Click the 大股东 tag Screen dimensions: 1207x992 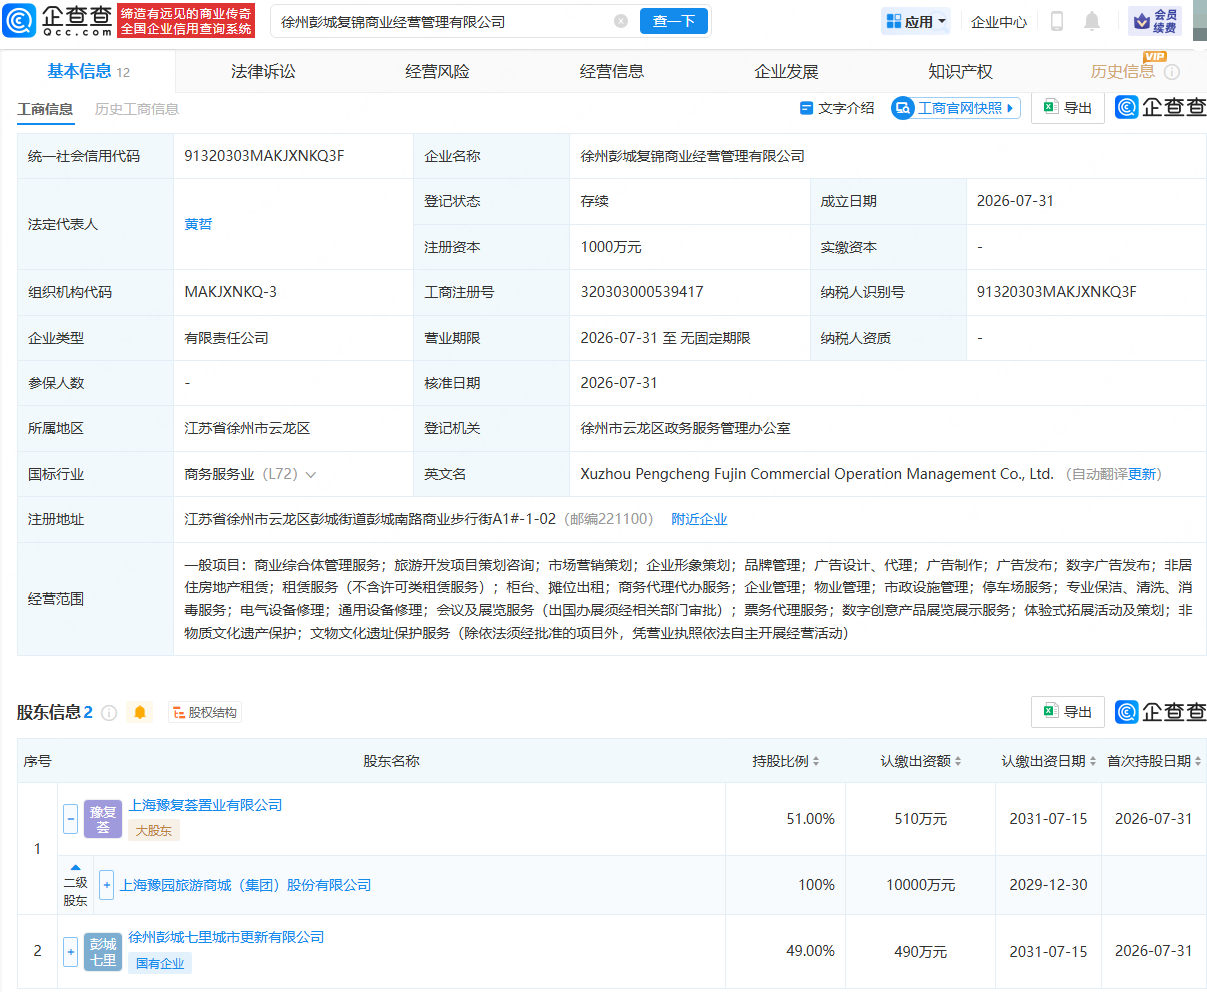[x=154, y=831]
